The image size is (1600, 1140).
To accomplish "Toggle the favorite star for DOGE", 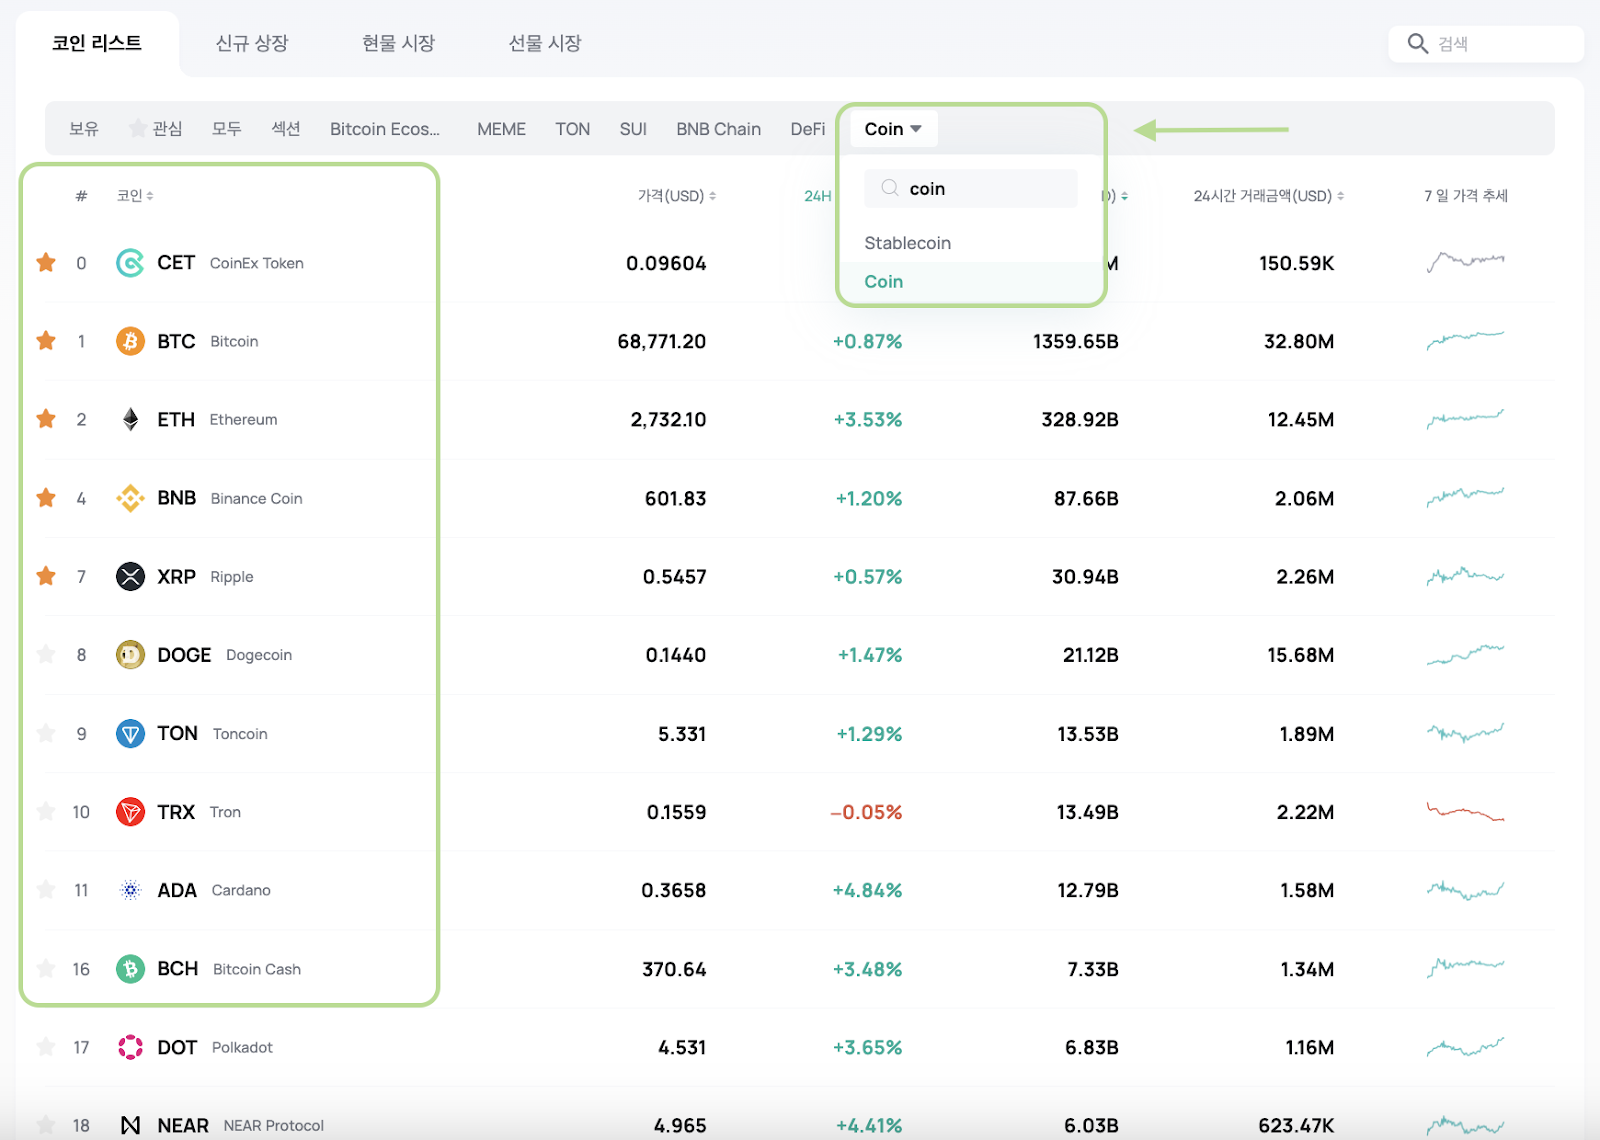I will pyautogui.click(x=45, y=655).
